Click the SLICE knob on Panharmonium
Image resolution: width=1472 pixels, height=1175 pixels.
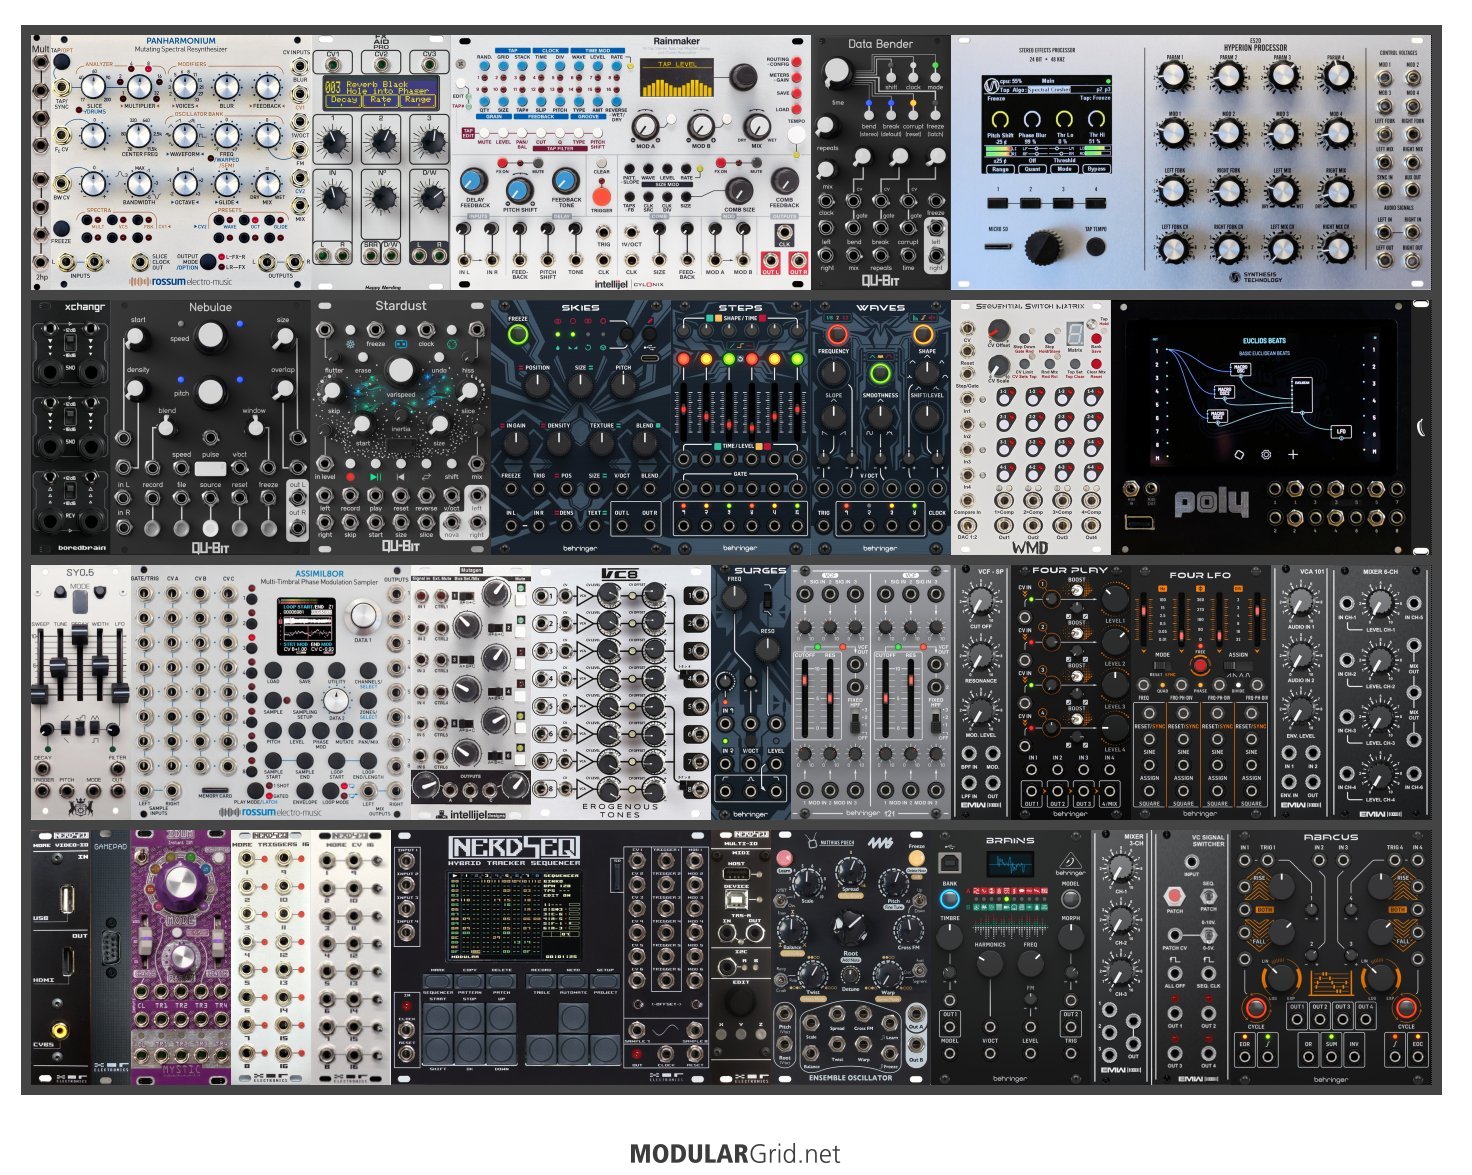[x=94, y=85]
